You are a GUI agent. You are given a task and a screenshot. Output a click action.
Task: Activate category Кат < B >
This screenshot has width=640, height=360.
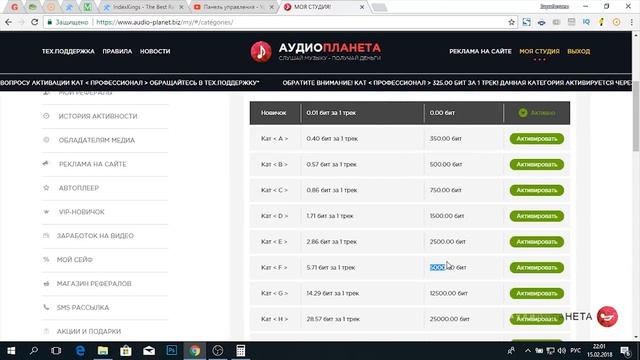tap(536, 164)
